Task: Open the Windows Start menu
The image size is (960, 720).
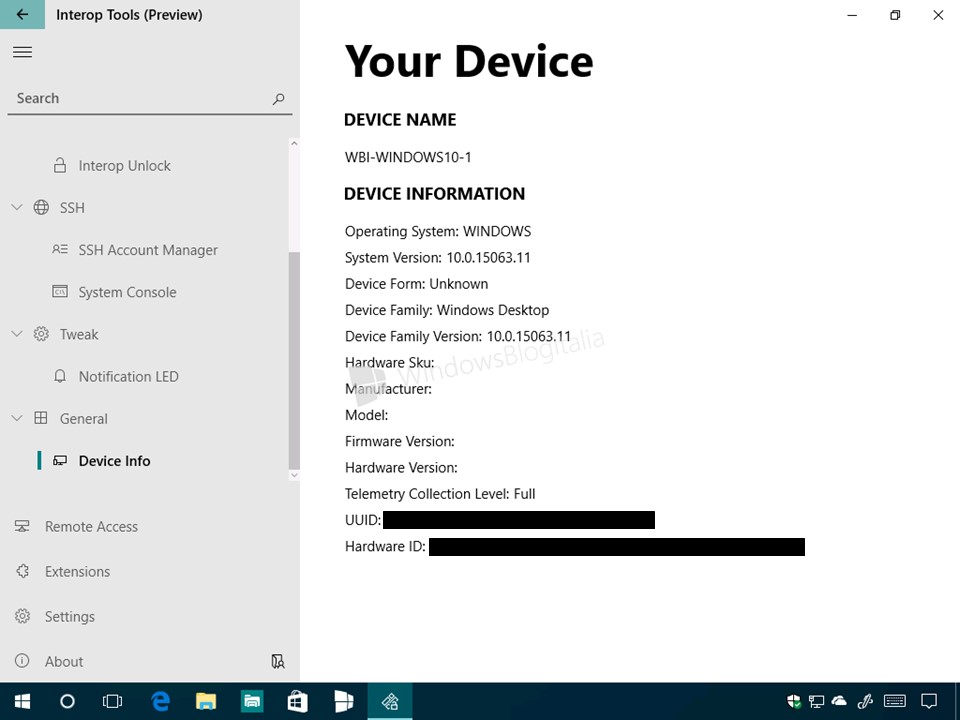Action: coord(23,702)
